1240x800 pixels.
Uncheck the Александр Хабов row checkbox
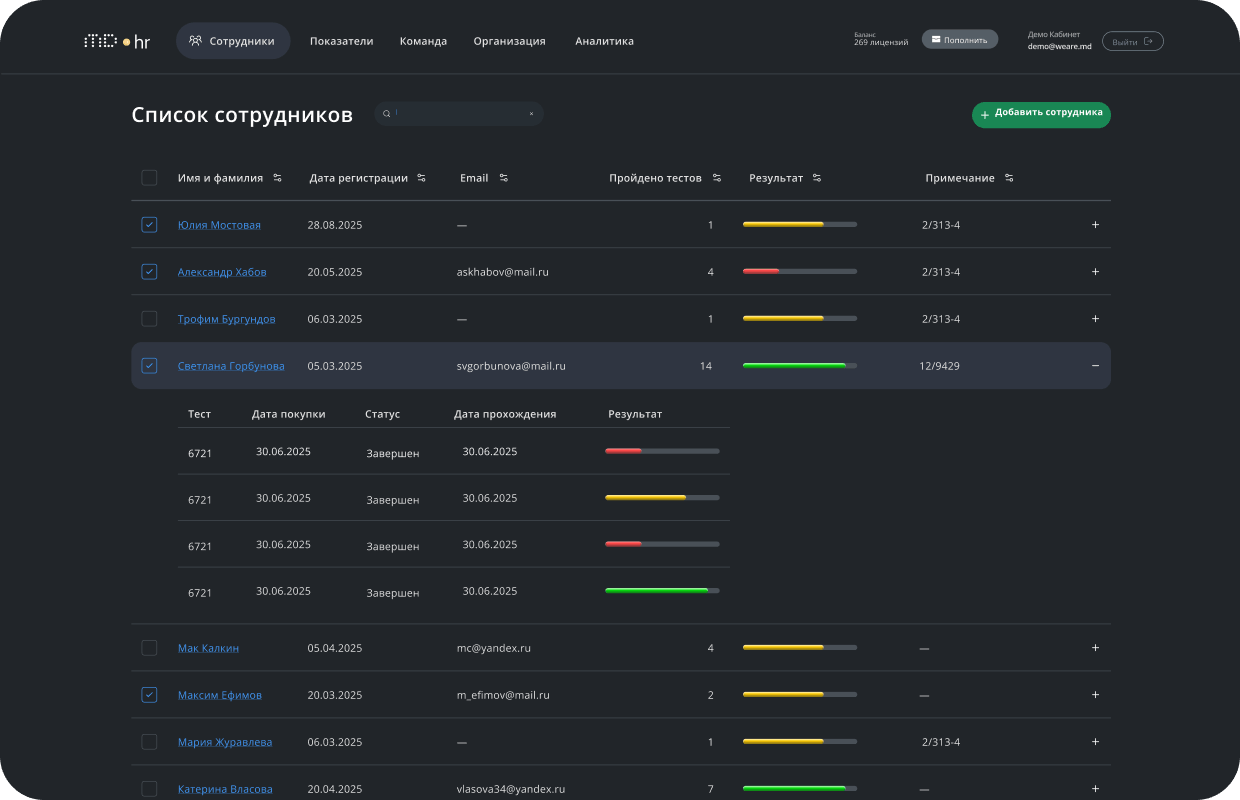pyautogui.click(x=149, y=272)
